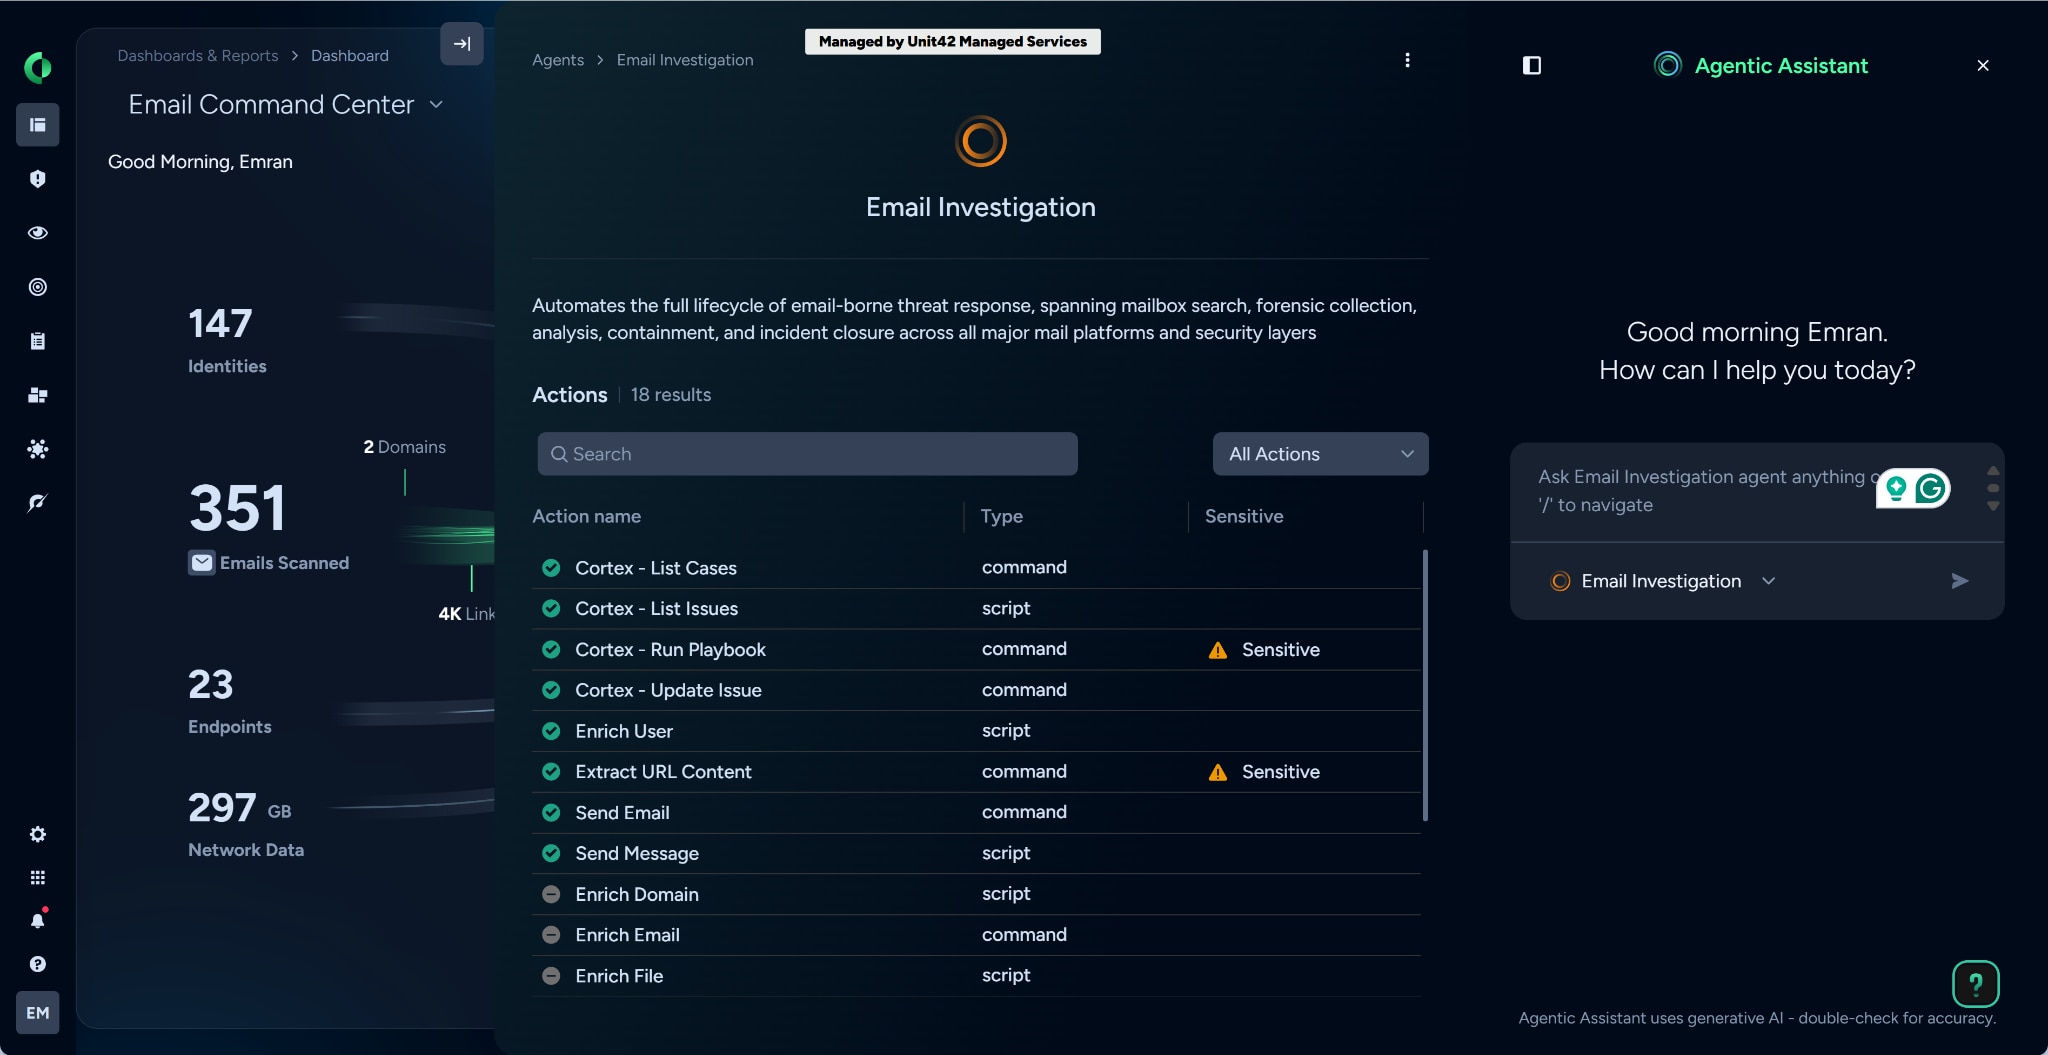Toggle status check for Extract URL Content
The image size is (2048, 1055).
pyautogui.click(x=551, y=772)
